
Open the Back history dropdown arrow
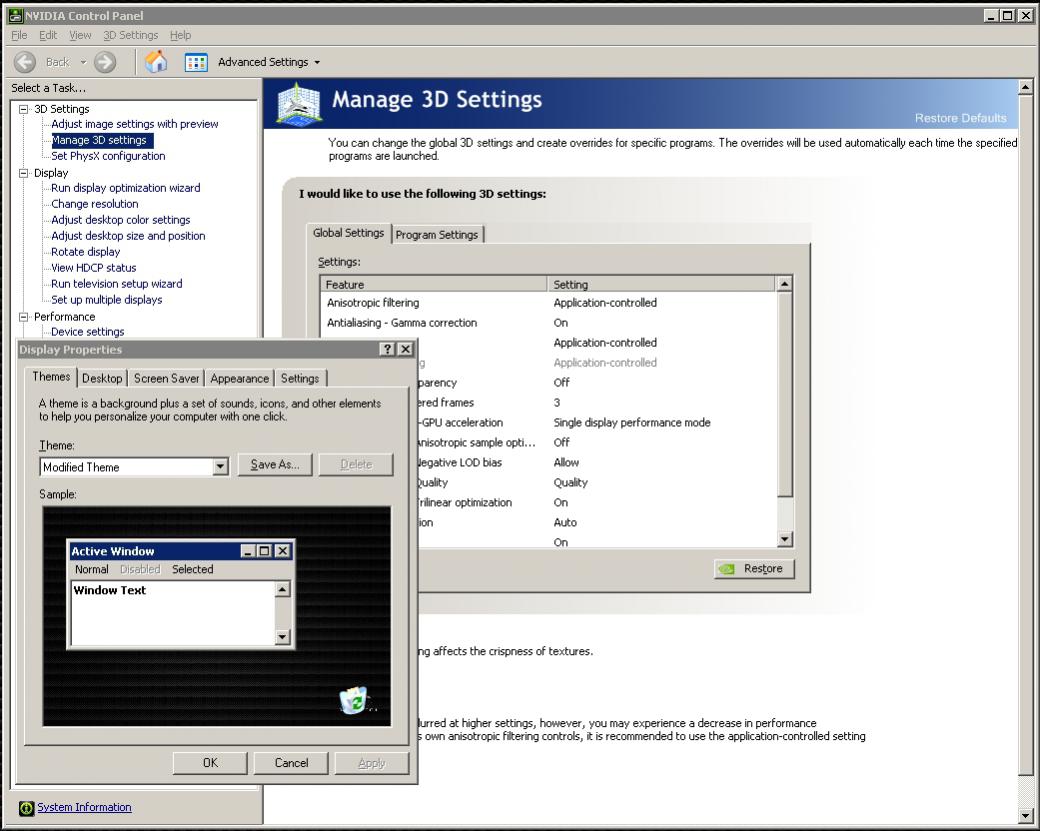tap(83, 62)
